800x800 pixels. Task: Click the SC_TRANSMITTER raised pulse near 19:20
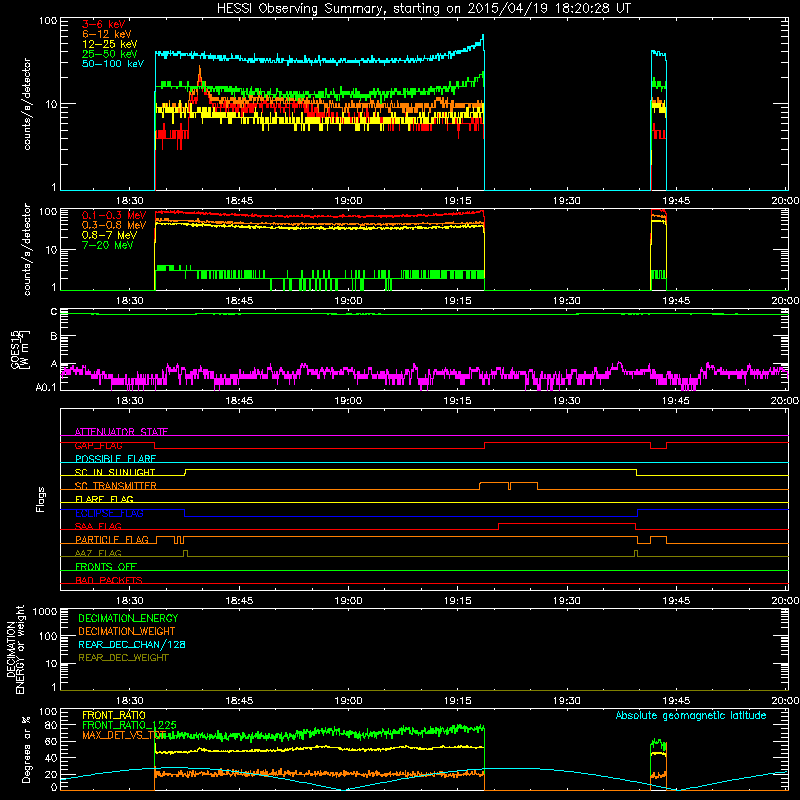coord(508,483)
